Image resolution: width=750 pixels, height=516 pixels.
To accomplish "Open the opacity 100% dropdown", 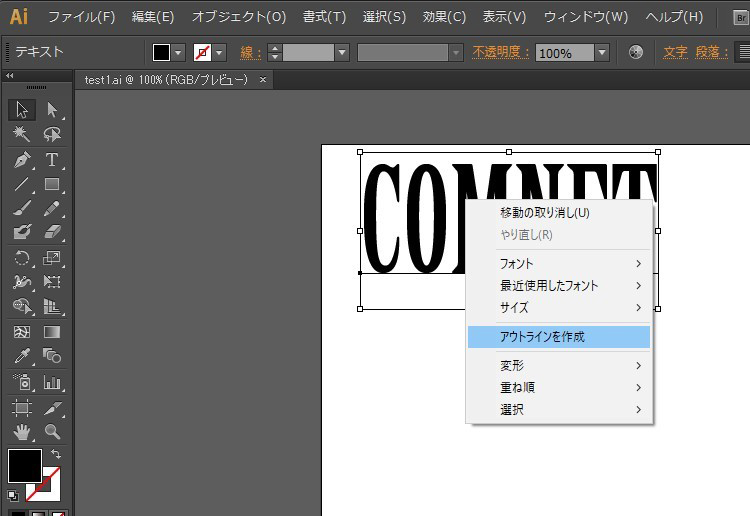I will pyautogui.click(x=602, y=52).
